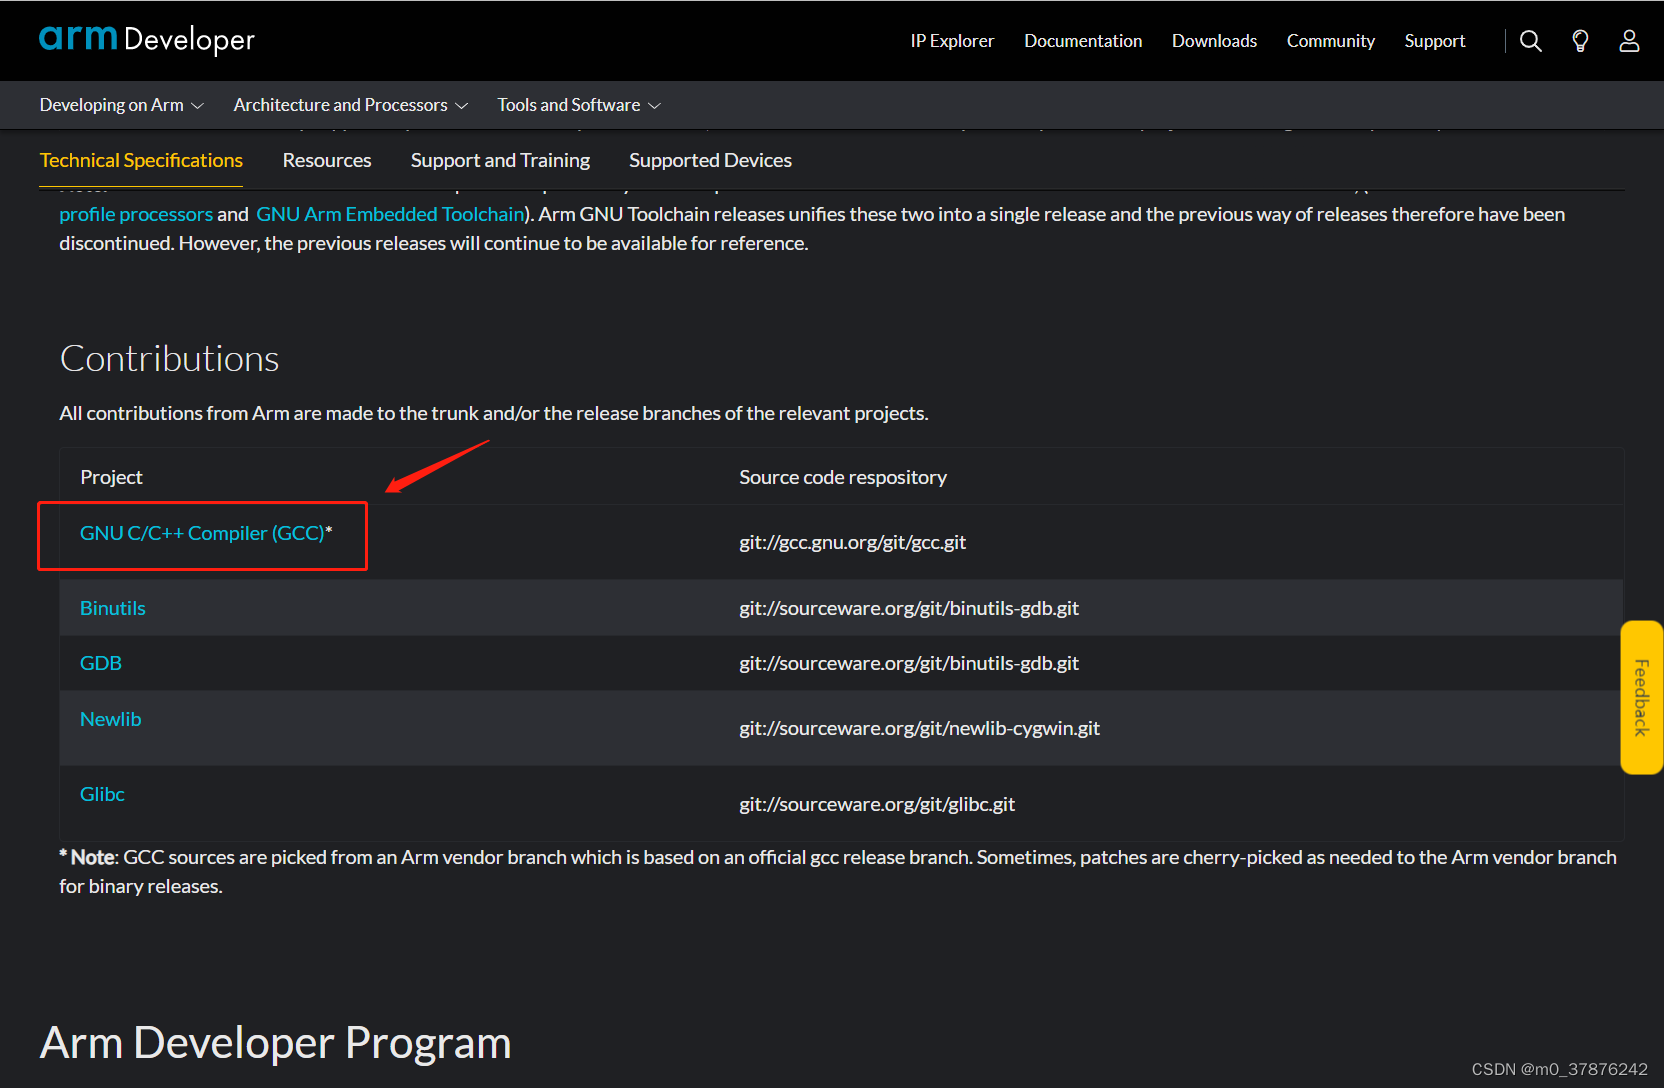The width and height of the screenshot is (1664, 1088).
Task: Open Community in top navigation
Action: pos(1330,41)
